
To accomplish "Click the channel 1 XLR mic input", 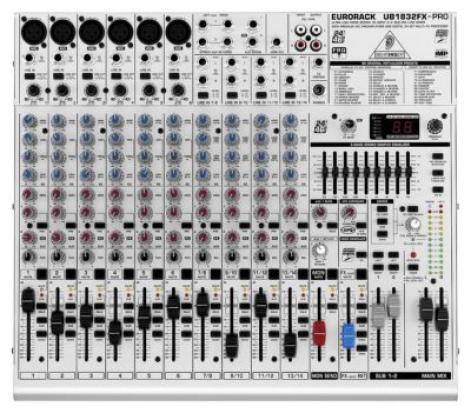I will pyautogui.click(x=34, y=32).
